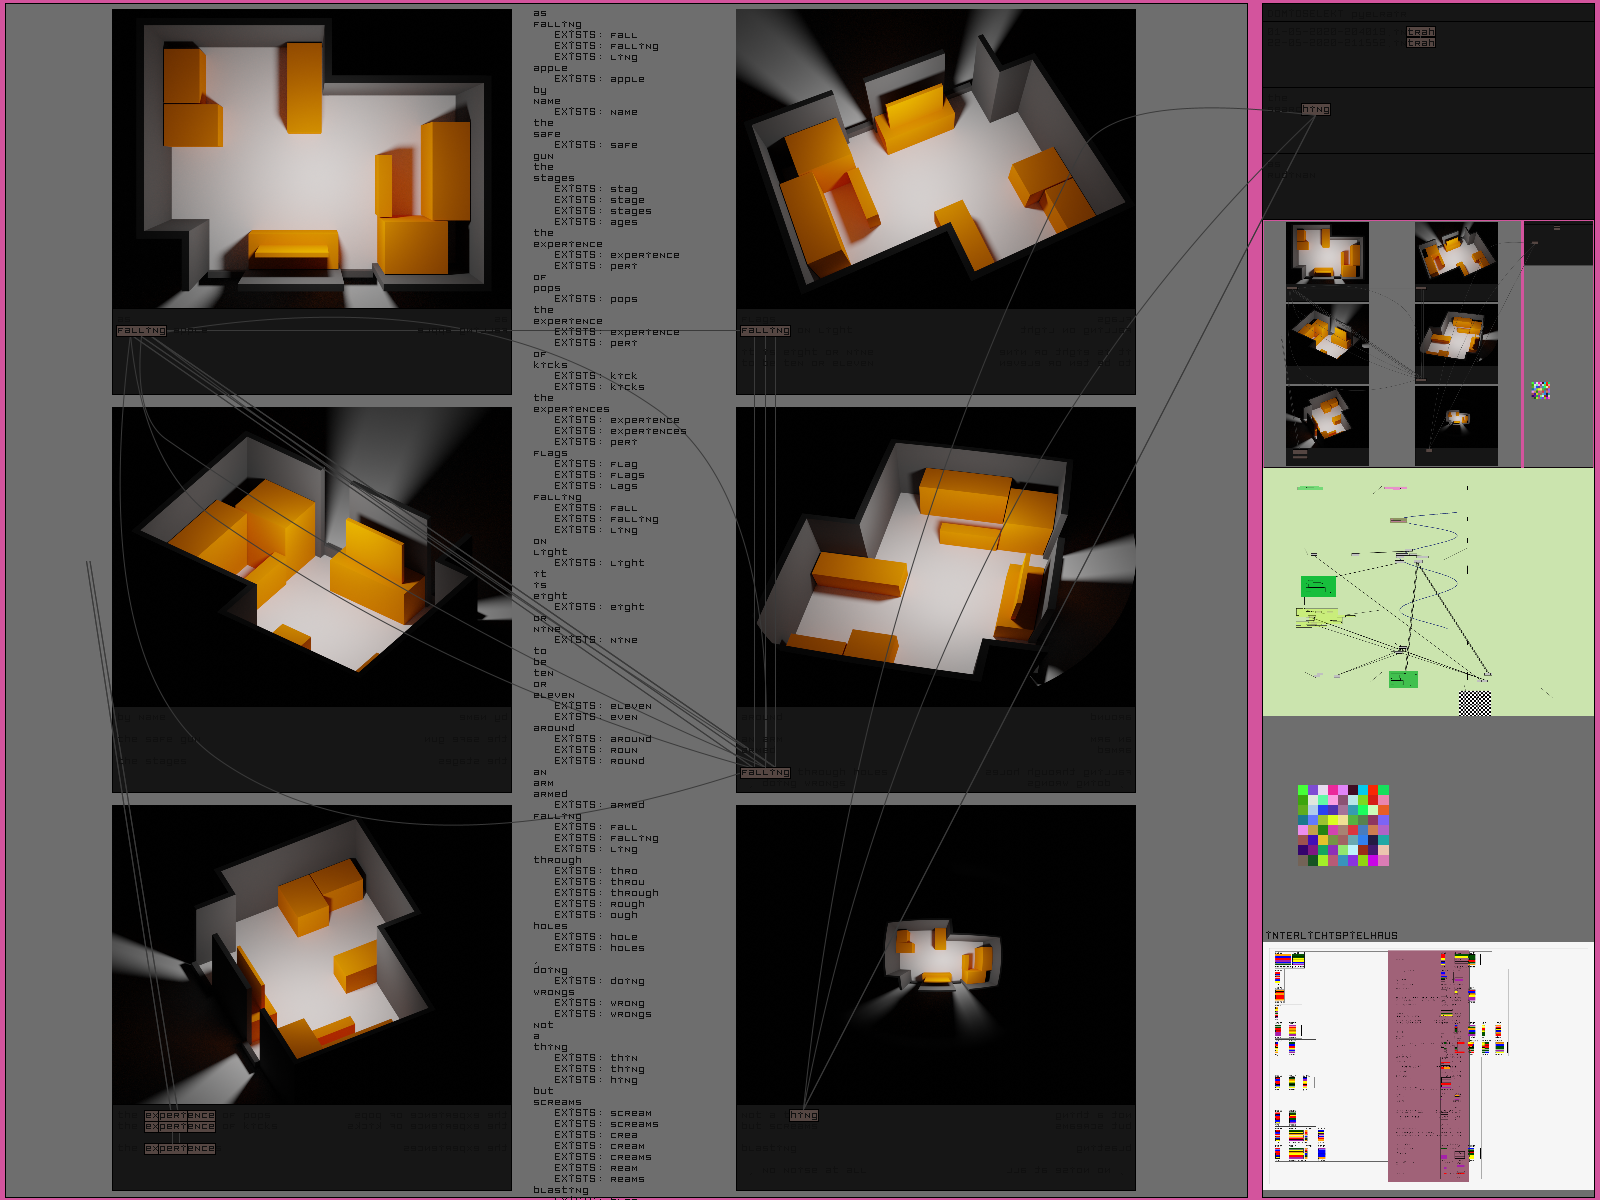Select the top-right room thumbnail in sidebar
1600x1200 pixels.
(1456, 253)
